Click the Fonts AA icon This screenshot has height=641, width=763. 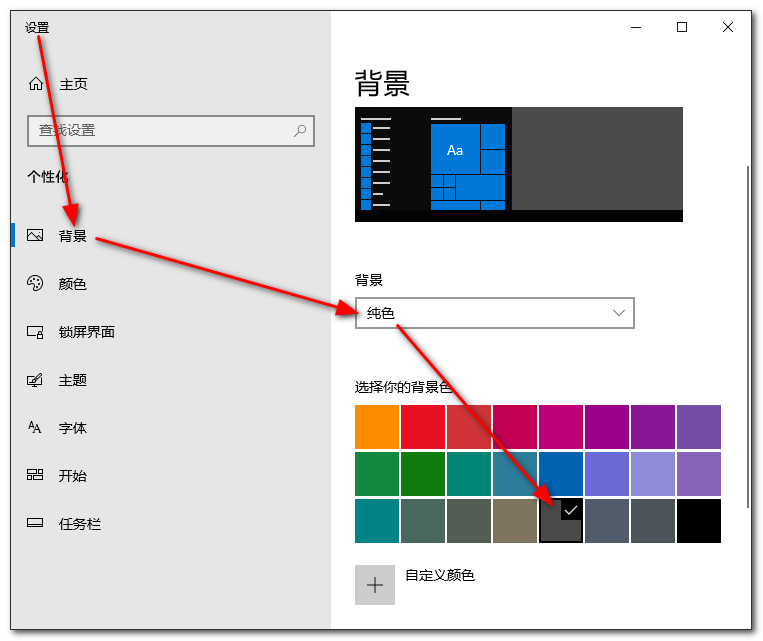coord(35,427)
